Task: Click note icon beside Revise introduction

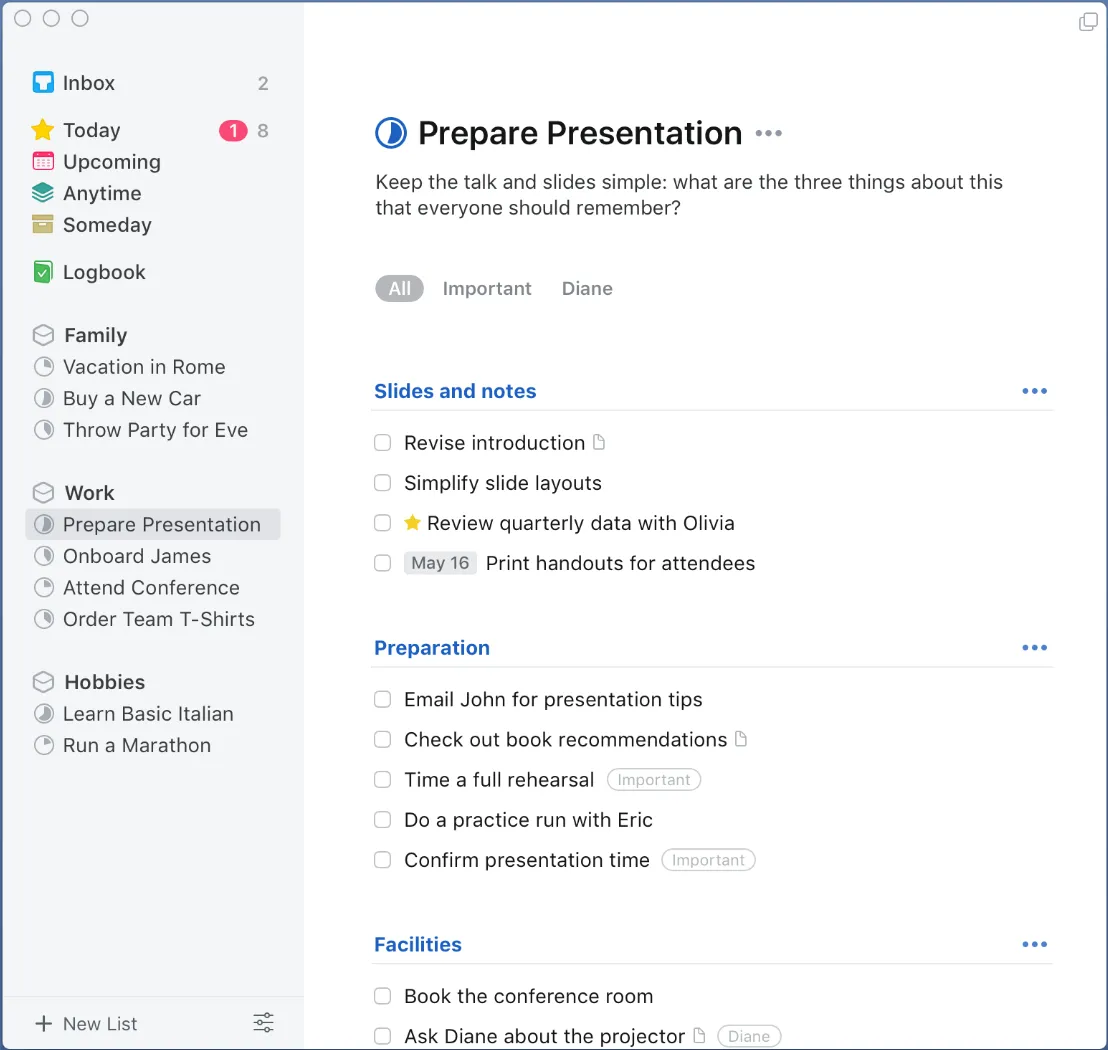Action: pos(599,442)
